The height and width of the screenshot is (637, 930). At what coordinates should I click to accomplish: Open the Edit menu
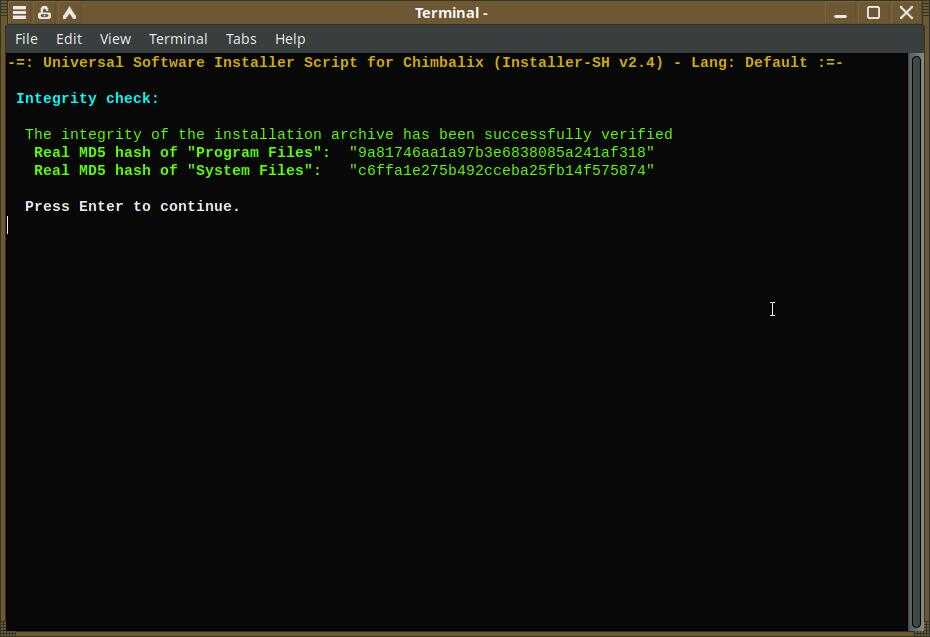[x=69, y=39]
